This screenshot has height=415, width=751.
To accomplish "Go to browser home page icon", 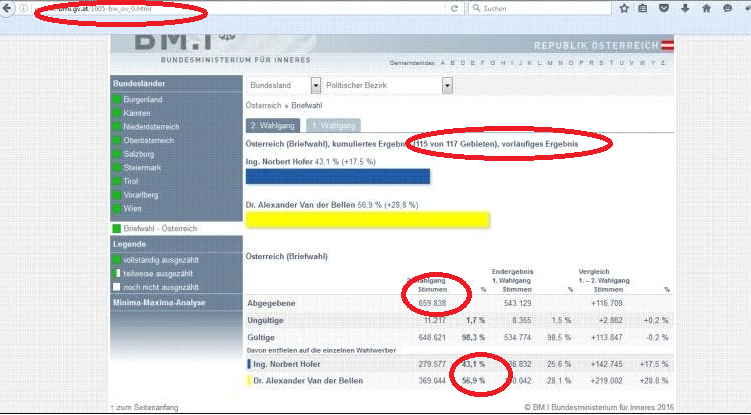I will pyautogui.click(x=706, y=8).
